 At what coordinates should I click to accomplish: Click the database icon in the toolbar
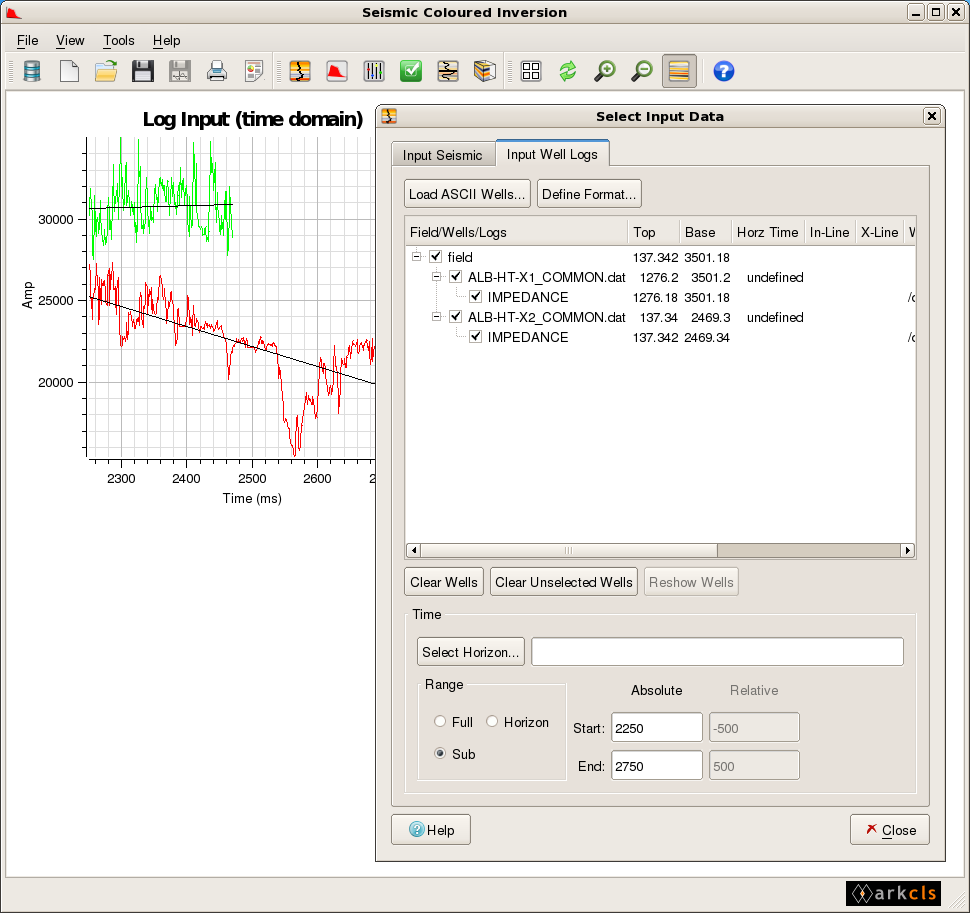coord(32,71)
